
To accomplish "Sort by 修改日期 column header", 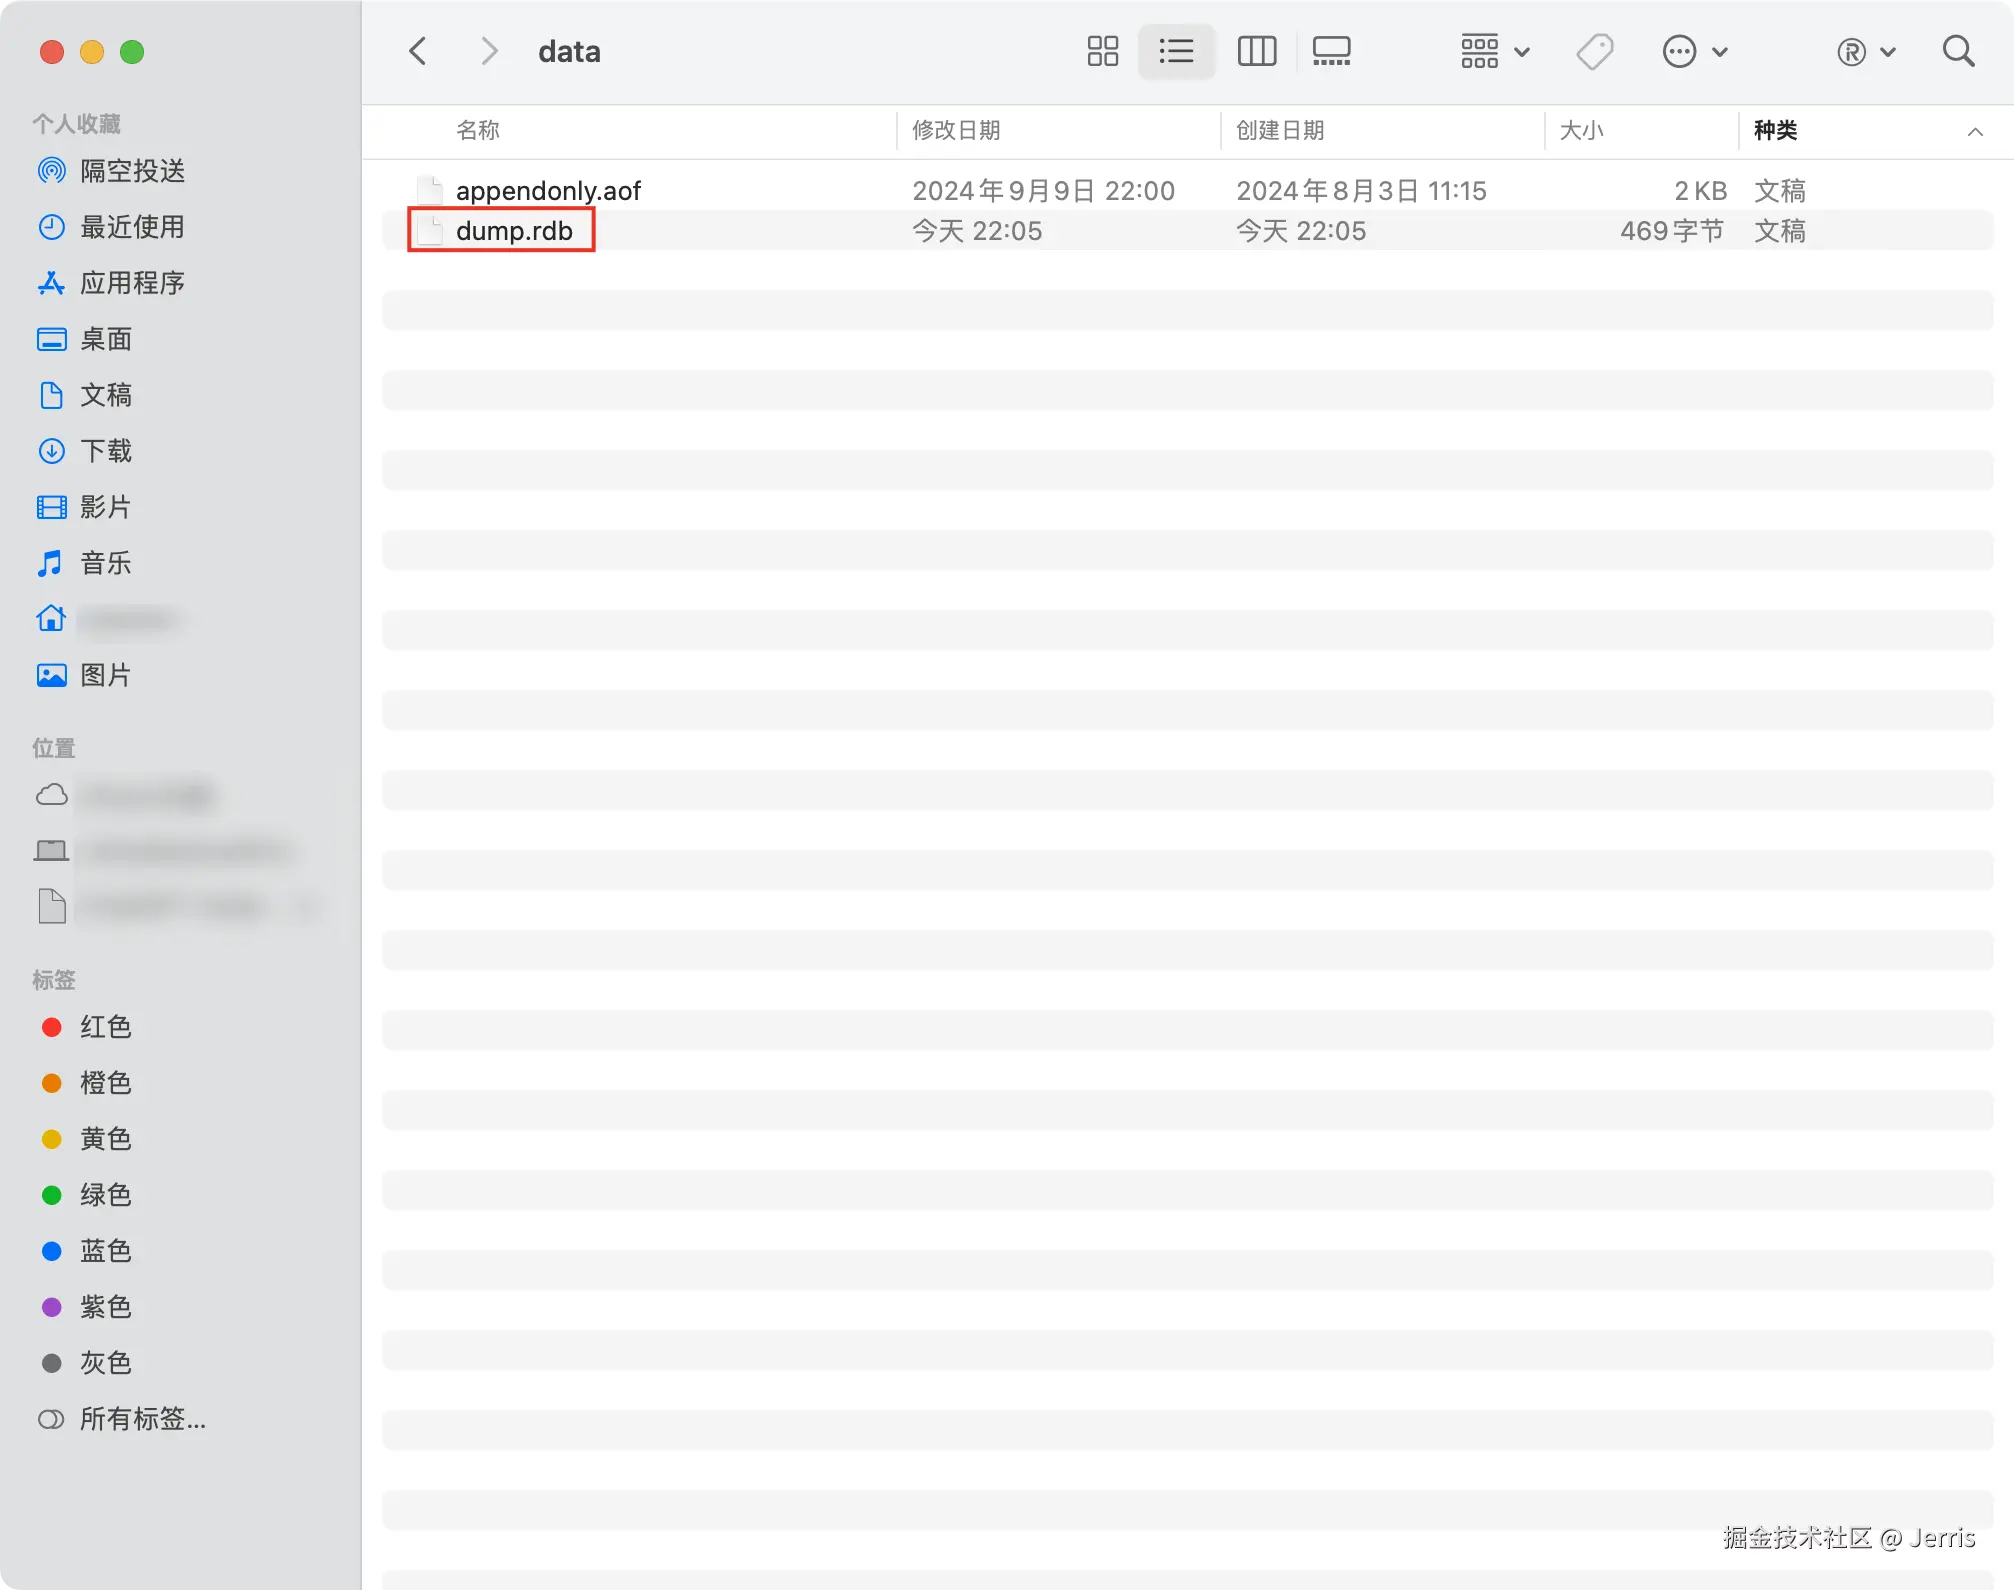I will click(x=956, y=131).
